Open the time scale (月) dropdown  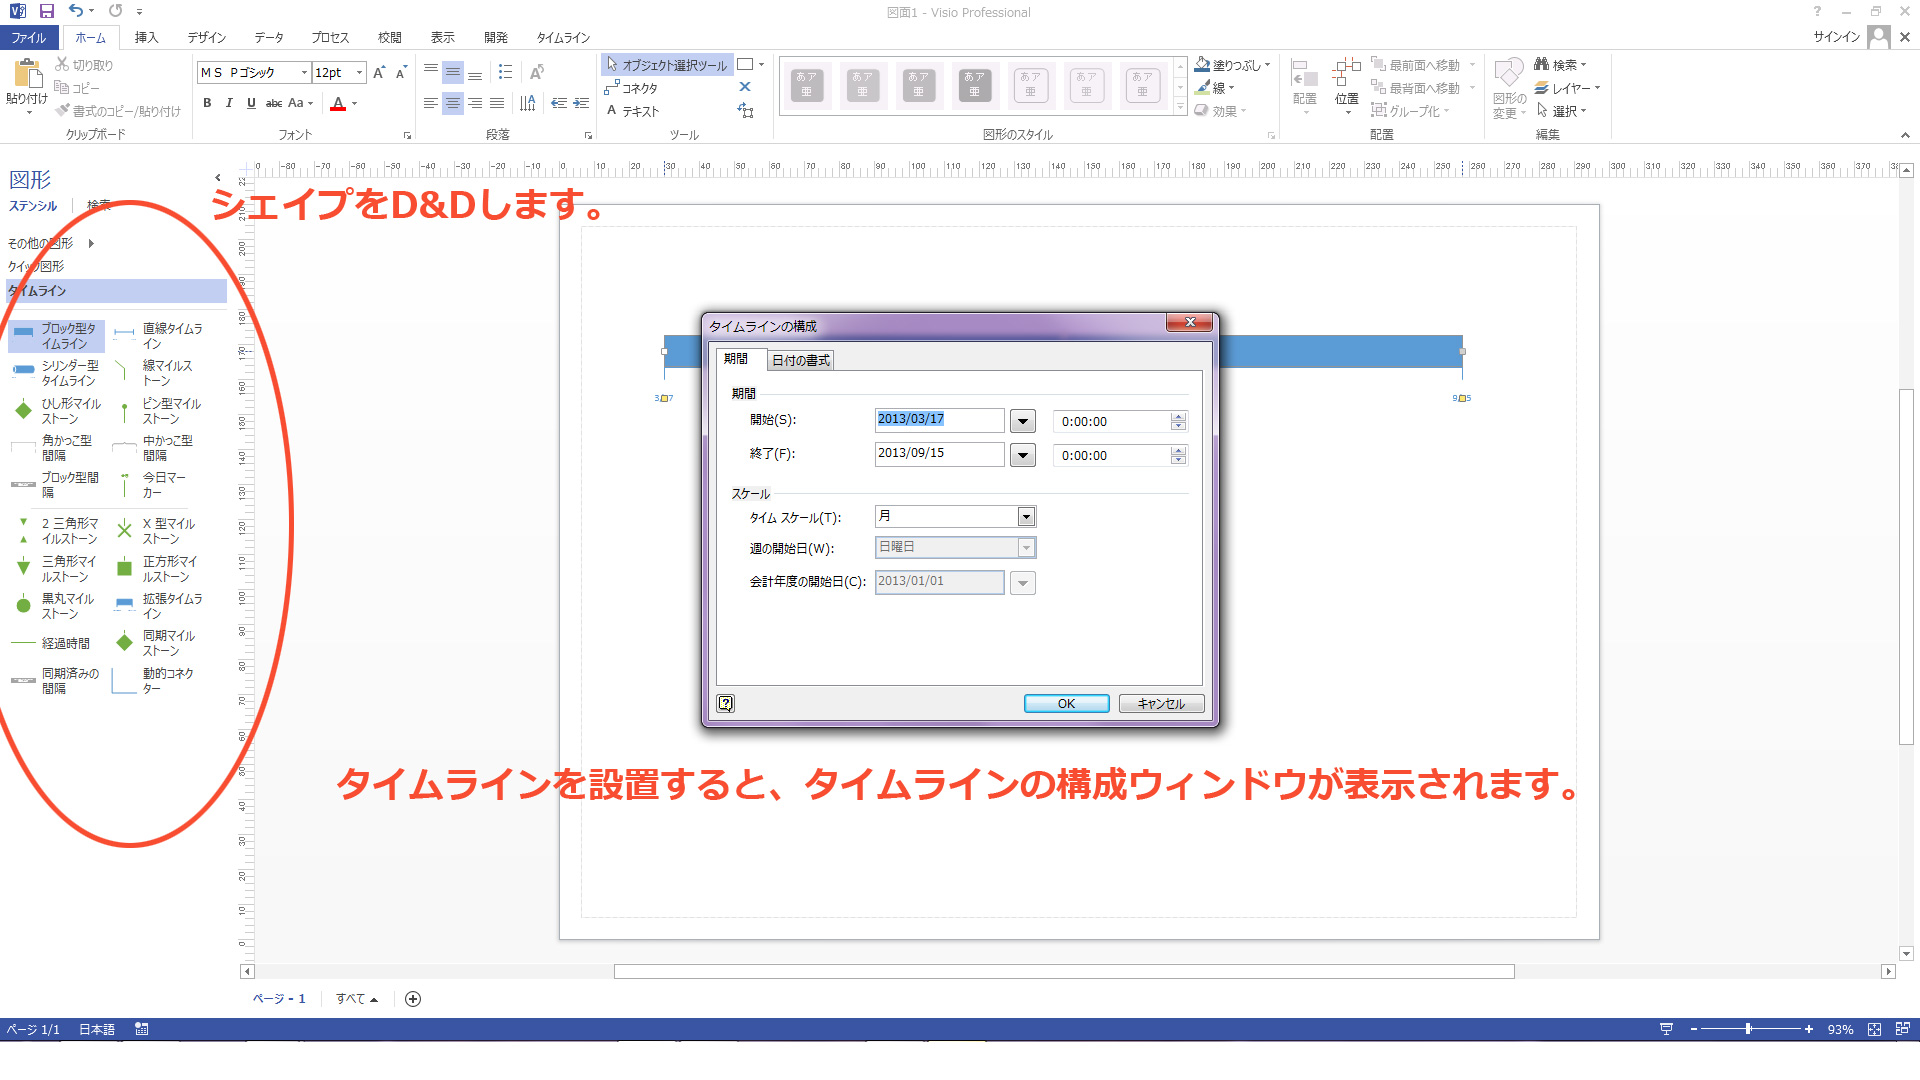pyautogui.click(x=1026, y=517)
